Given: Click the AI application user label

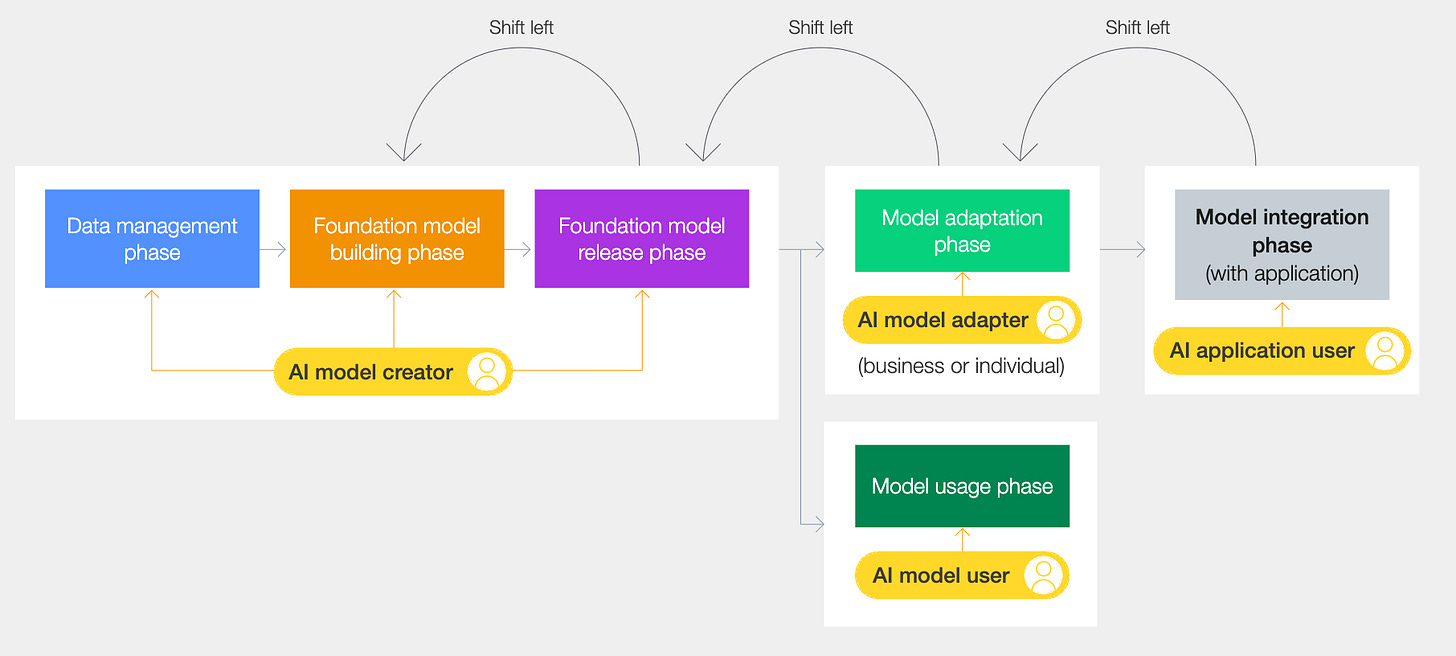Looking at the screenshot, I should point(1262,351).
